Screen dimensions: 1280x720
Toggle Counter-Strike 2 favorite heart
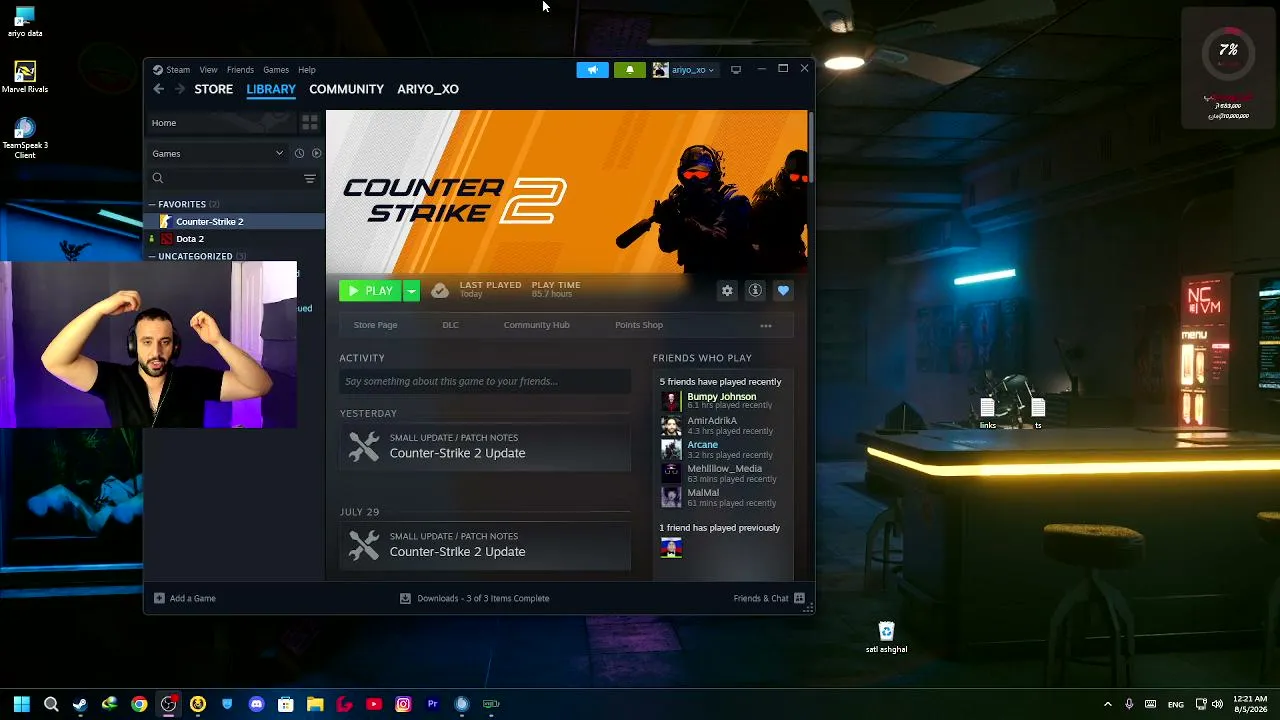point(783,291)
